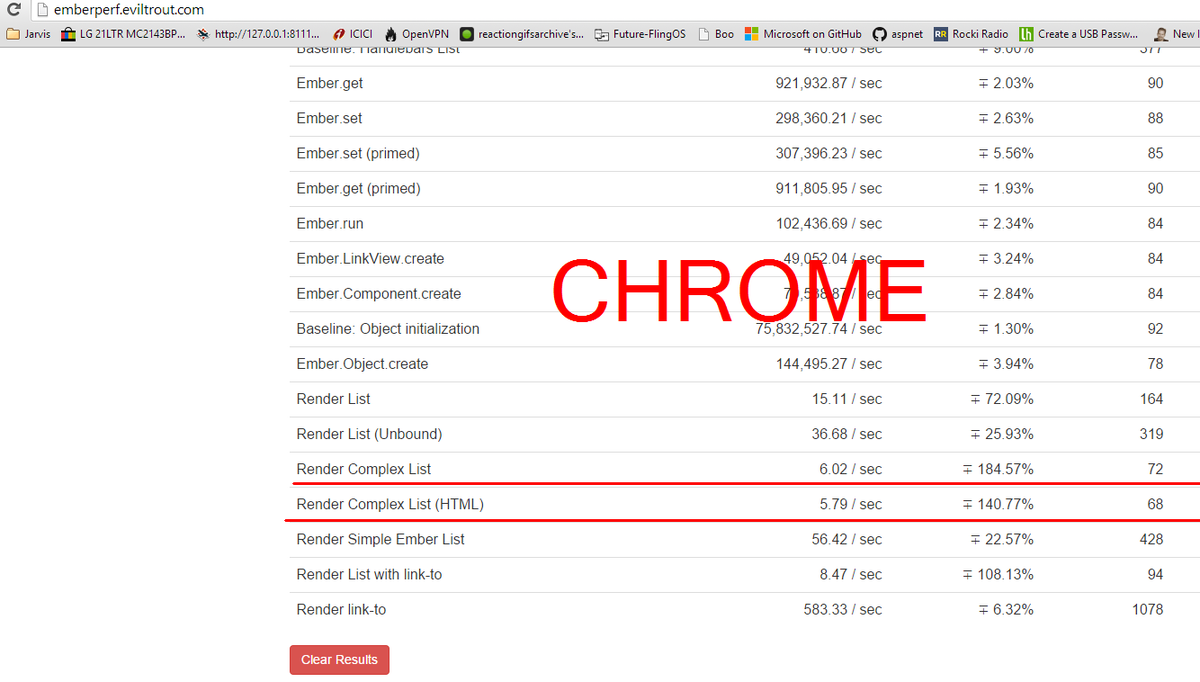Open the Jarvis bookmarks folder

(x=28, y=34)
